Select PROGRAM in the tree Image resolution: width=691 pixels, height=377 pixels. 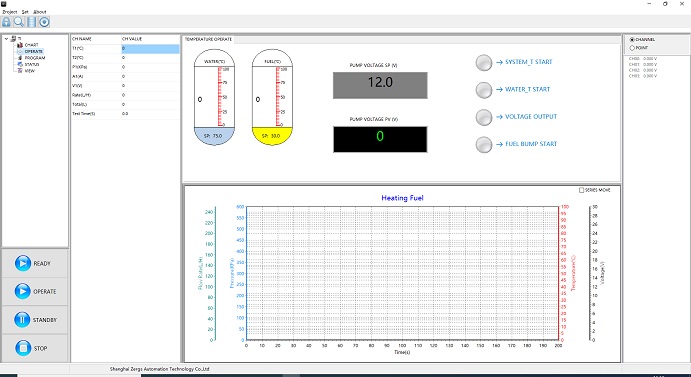click(35, 58)
